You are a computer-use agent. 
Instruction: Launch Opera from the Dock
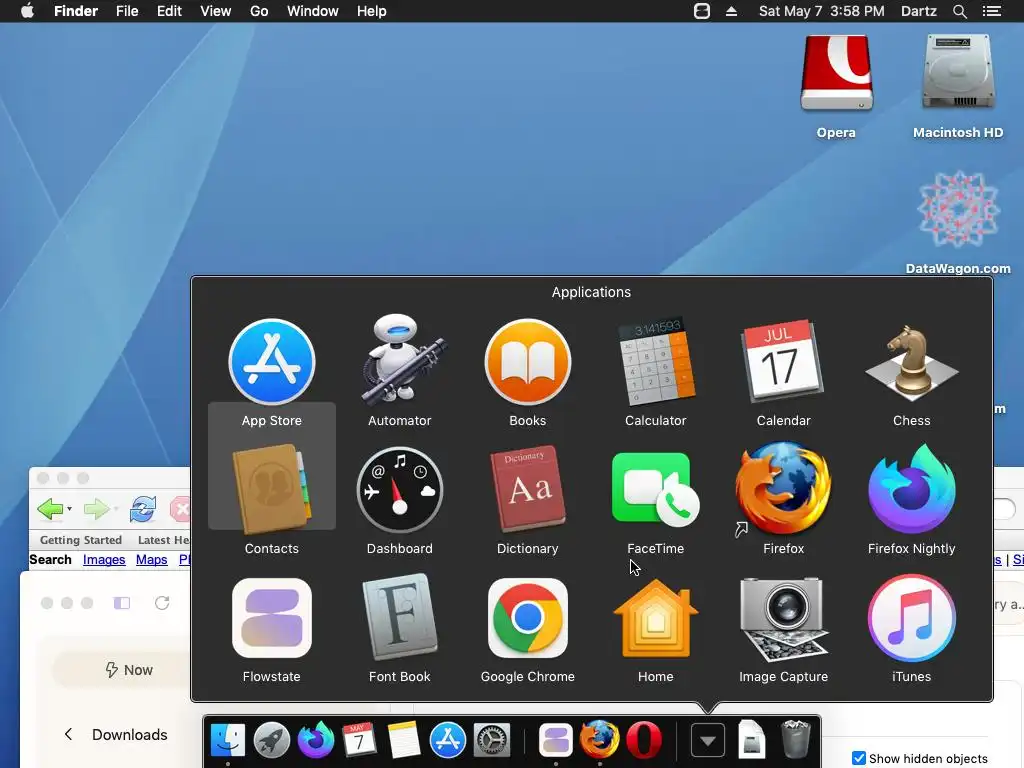coord(643,740)
